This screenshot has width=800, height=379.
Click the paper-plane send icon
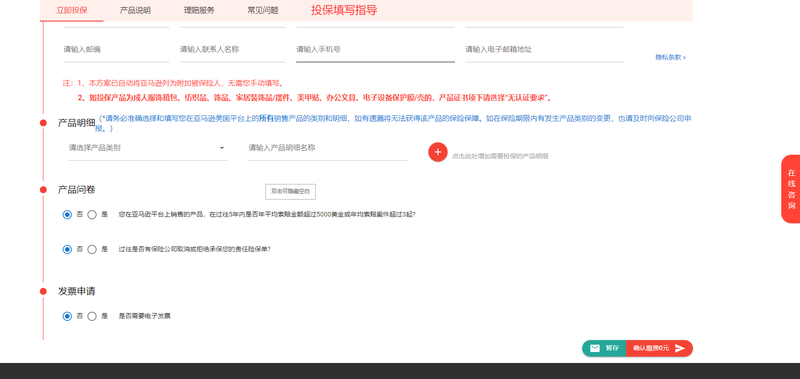(680, 348)
